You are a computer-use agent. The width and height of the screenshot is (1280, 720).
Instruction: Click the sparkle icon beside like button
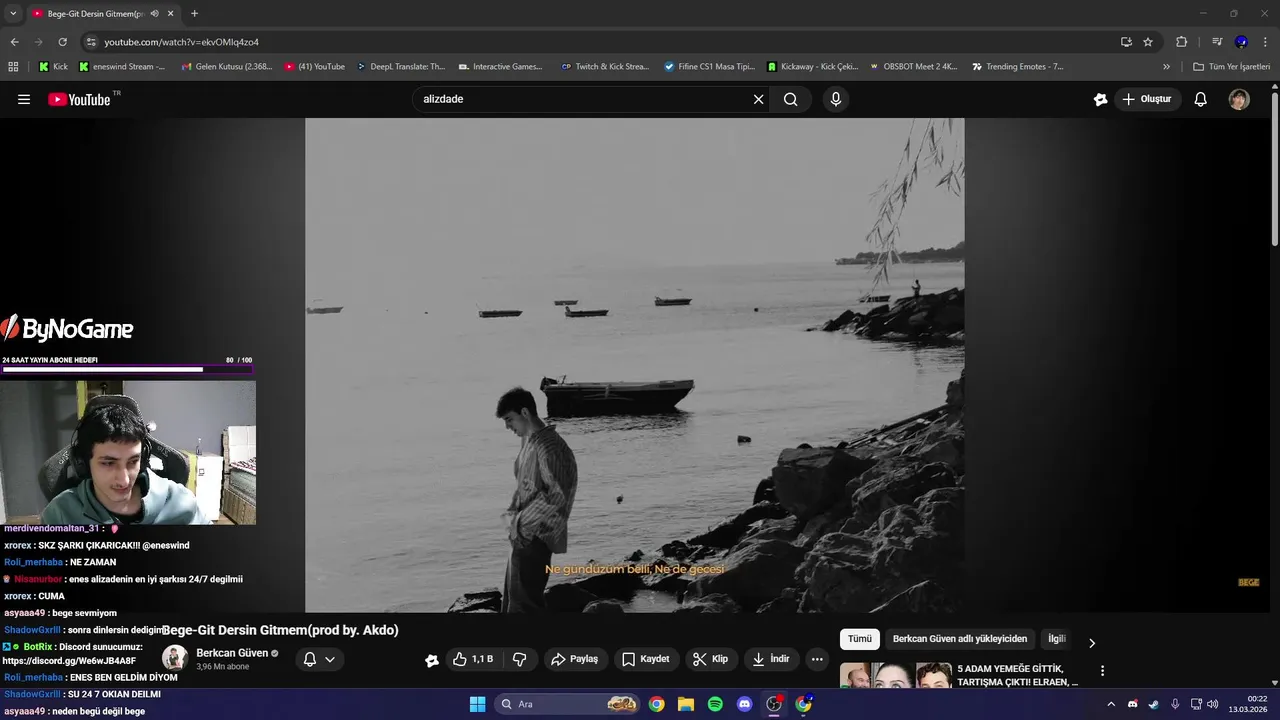432,660
